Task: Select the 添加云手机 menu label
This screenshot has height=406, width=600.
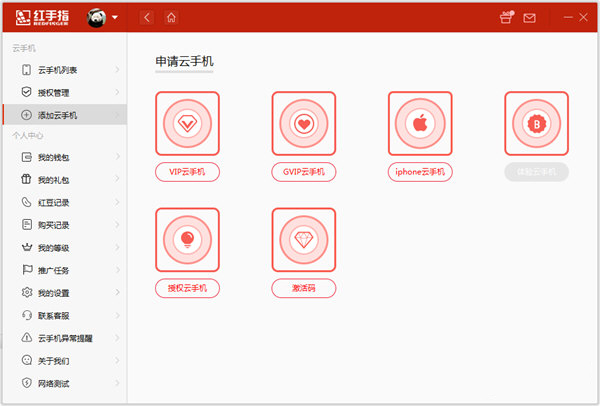Action: tap(57, 115)
